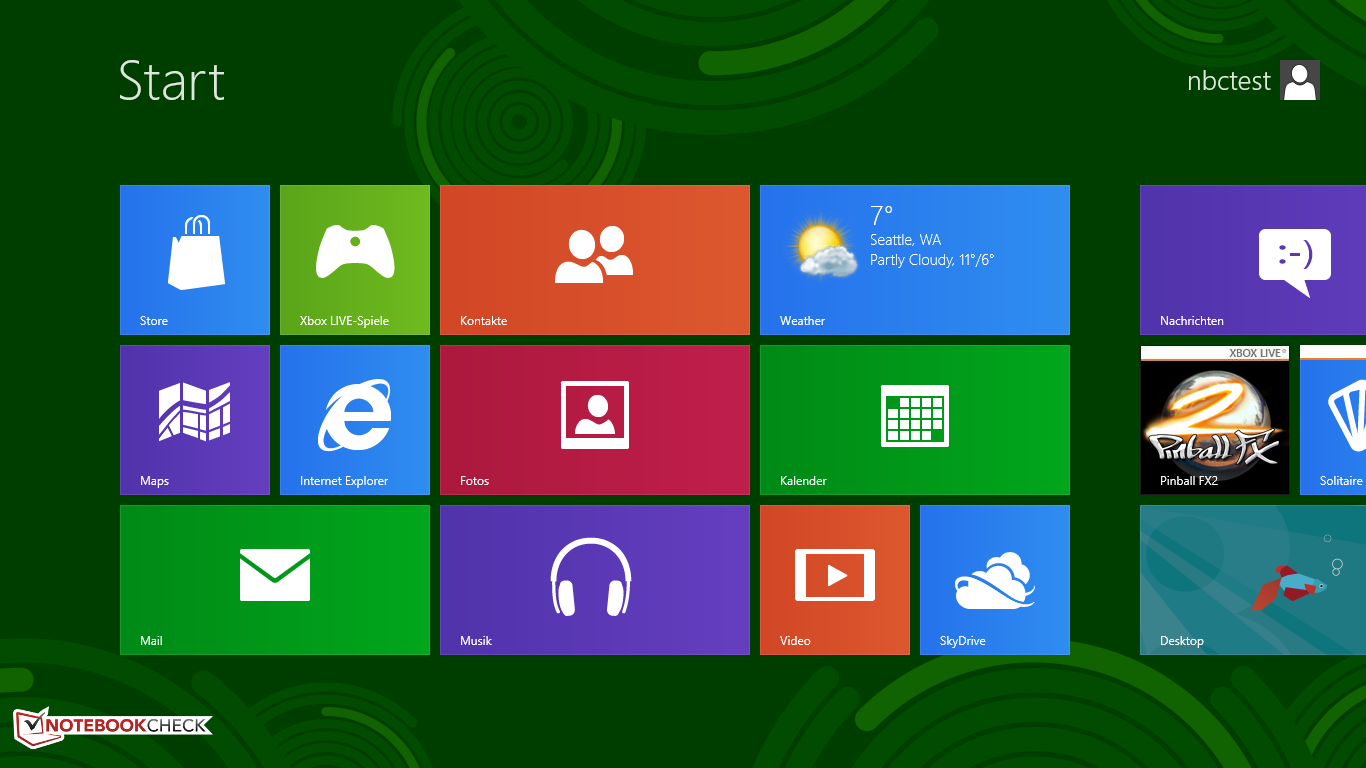Open the Kontakte people tile

(x=595, y=260)
